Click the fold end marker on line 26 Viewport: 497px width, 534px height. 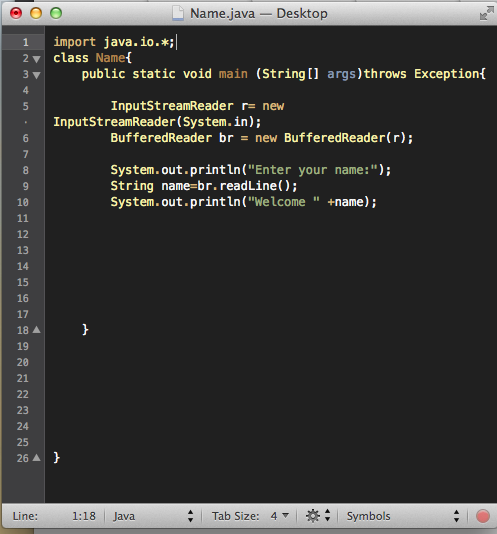tap(36, 458)
